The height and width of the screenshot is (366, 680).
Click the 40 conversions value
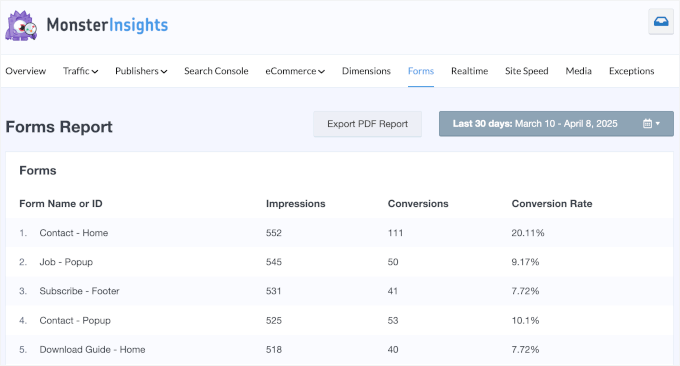393,350
